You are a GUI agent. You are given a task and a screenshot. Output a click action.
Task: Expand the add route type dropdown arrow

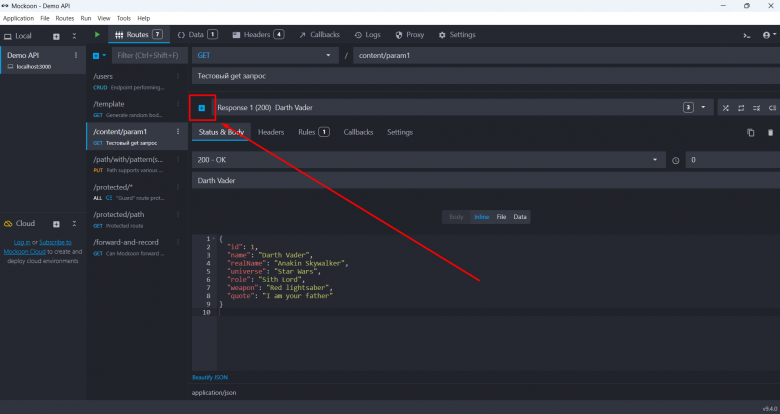[104, 56]
